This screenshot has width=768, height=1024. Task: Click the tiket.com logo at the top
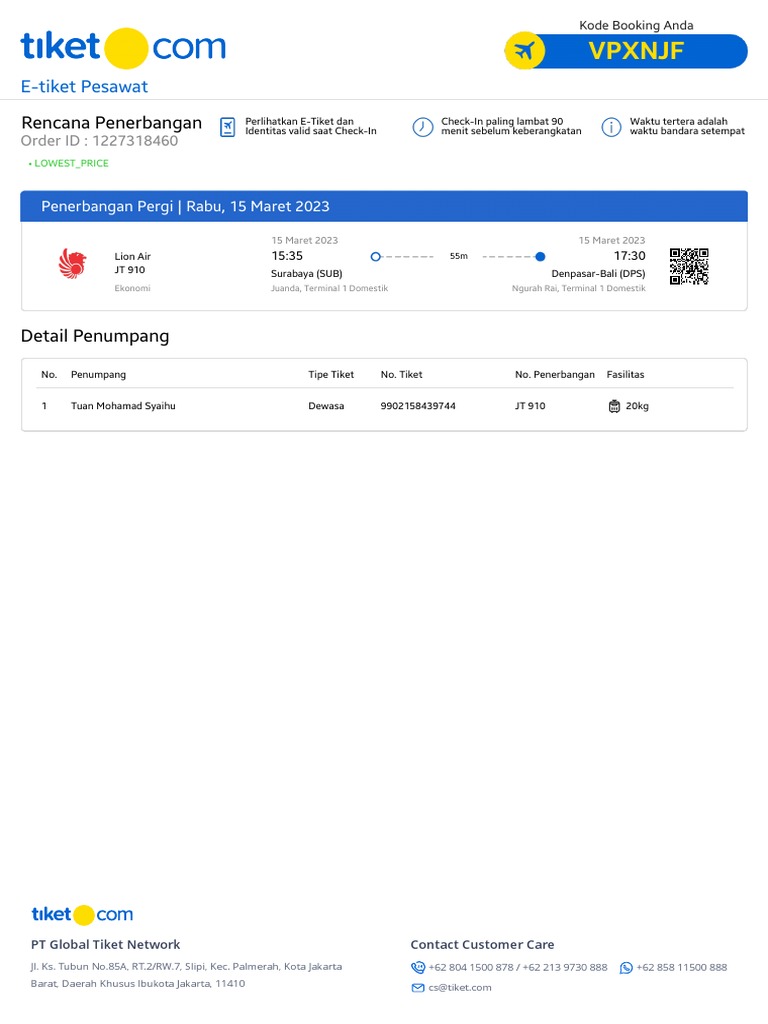(x=123, y=47)
